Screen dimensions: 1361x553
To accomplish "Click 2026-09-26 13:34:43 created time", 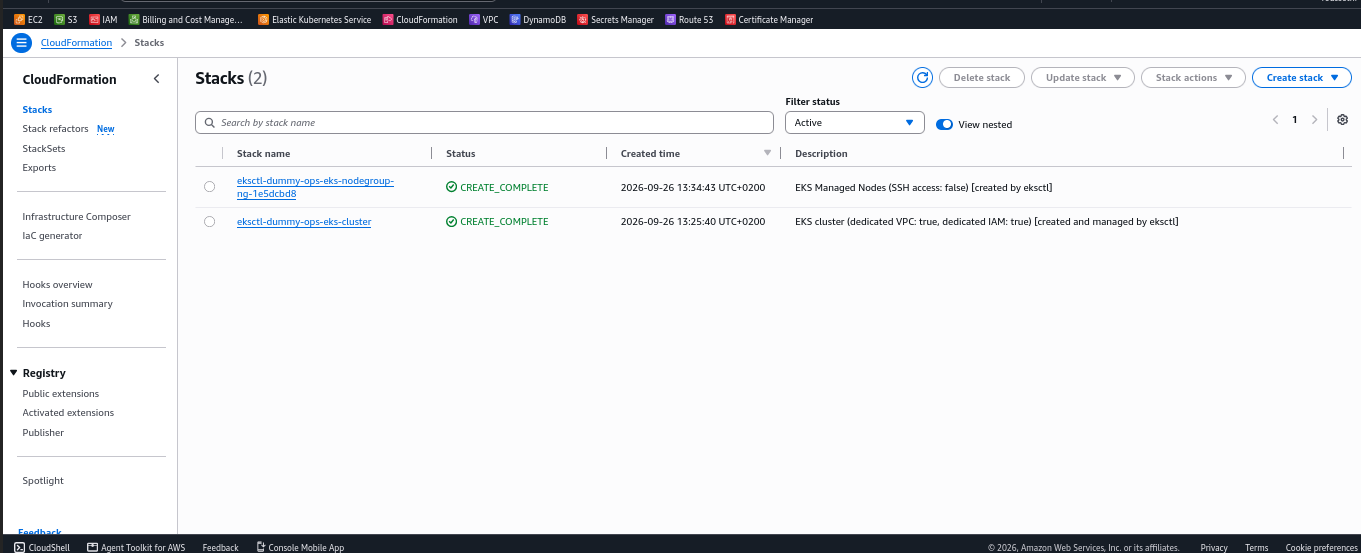I will (693, 187).
